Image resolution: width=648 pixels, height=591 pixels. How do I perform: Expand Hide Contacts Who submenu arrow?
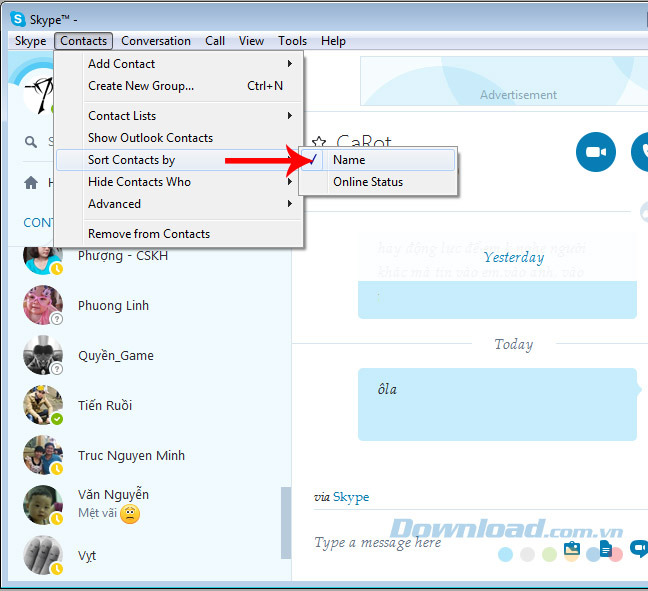290,182
